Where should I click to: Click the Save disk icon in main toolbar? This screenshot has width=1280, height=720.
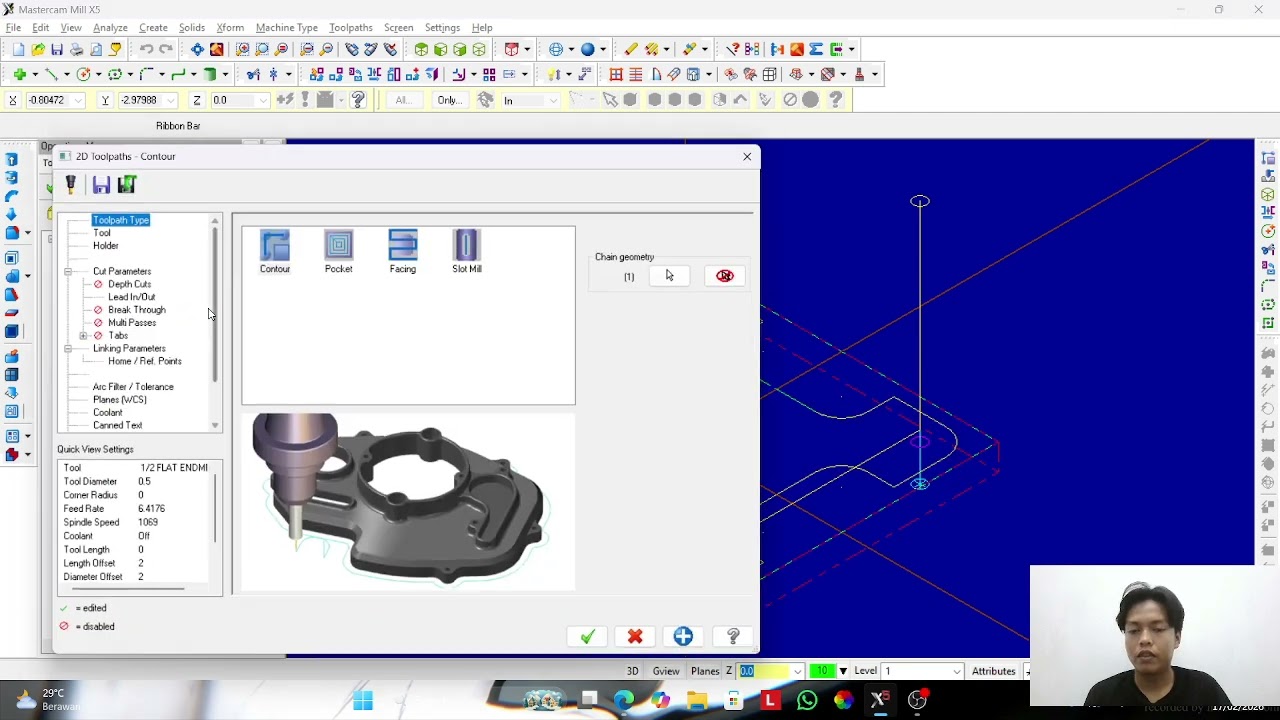(57, 50)
